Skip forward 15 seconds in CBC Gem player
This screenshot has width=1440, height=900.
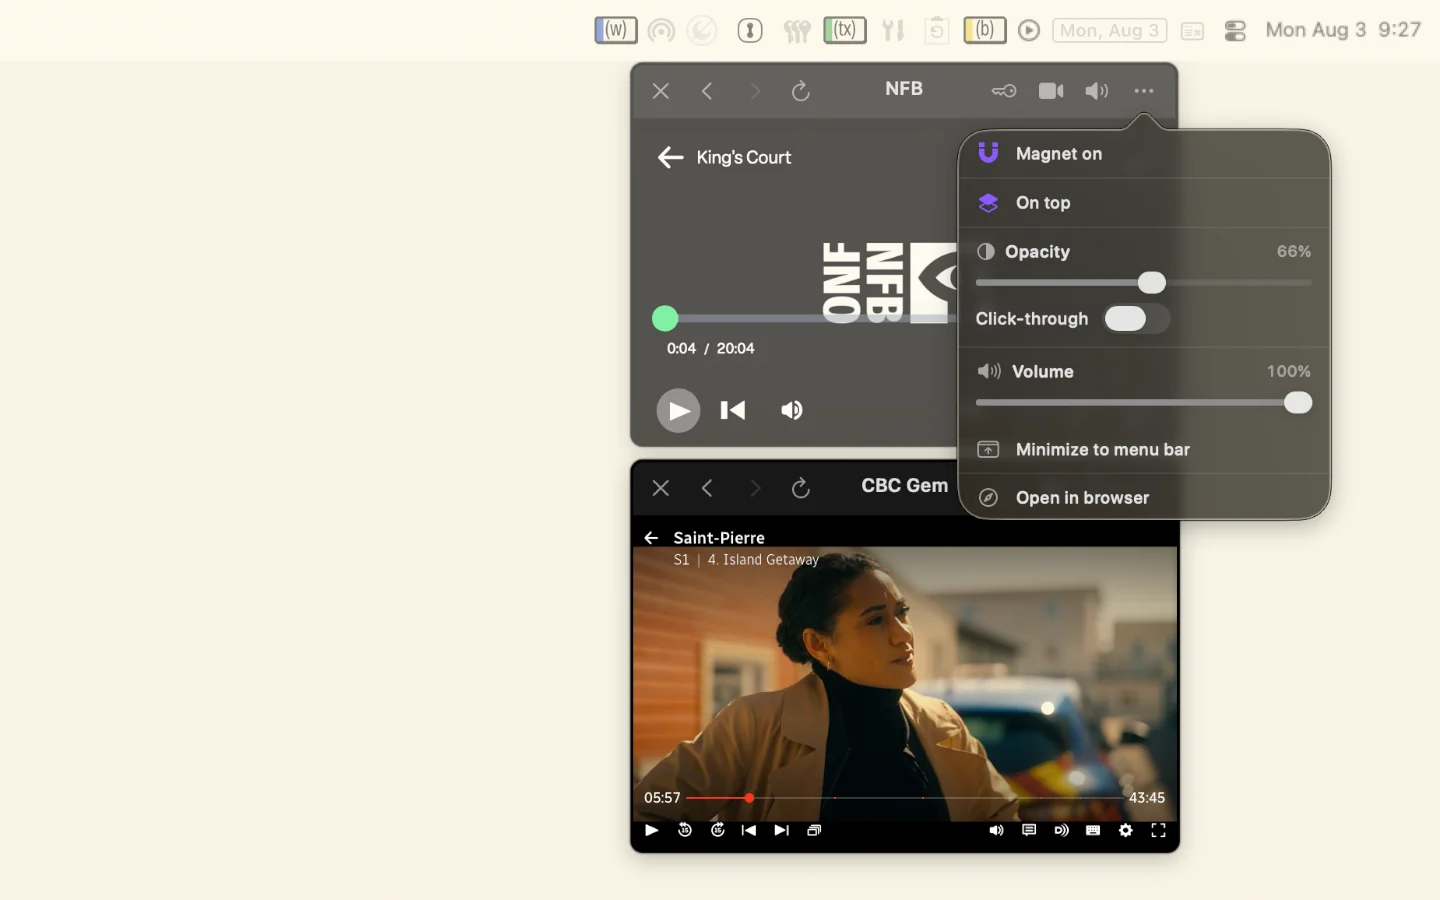click(718, 830)
